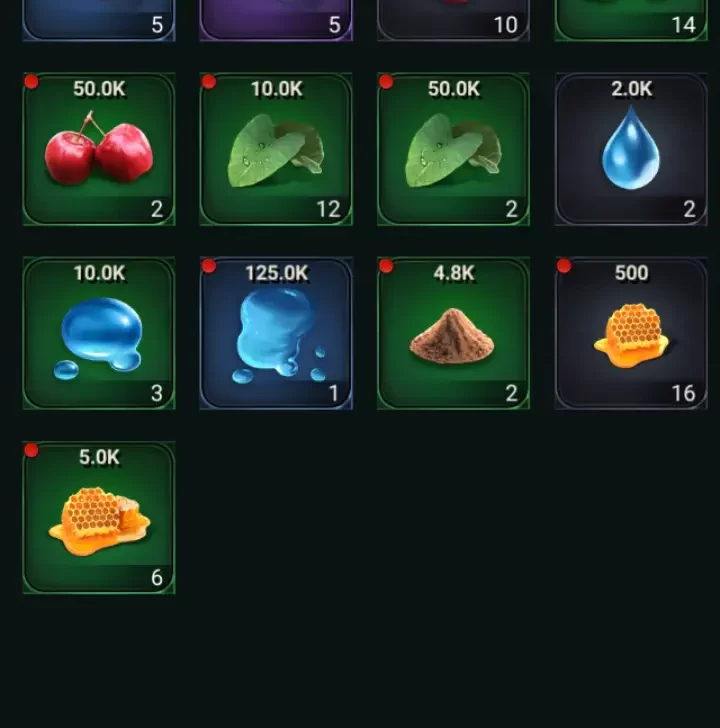Screen dimensions: 720x728
Task: Select the 2.0K water drop item
Action: pos(631,149)
